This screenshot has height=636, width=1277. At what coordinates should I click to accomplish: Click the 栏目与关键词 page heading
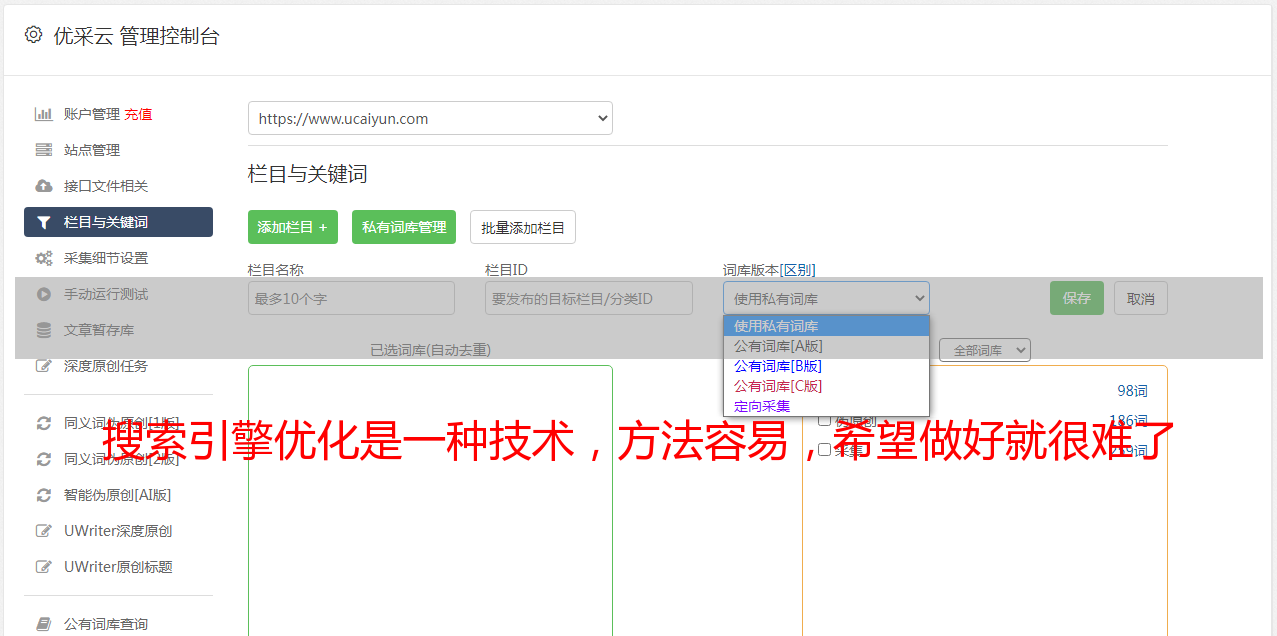(x=308, y=174)
